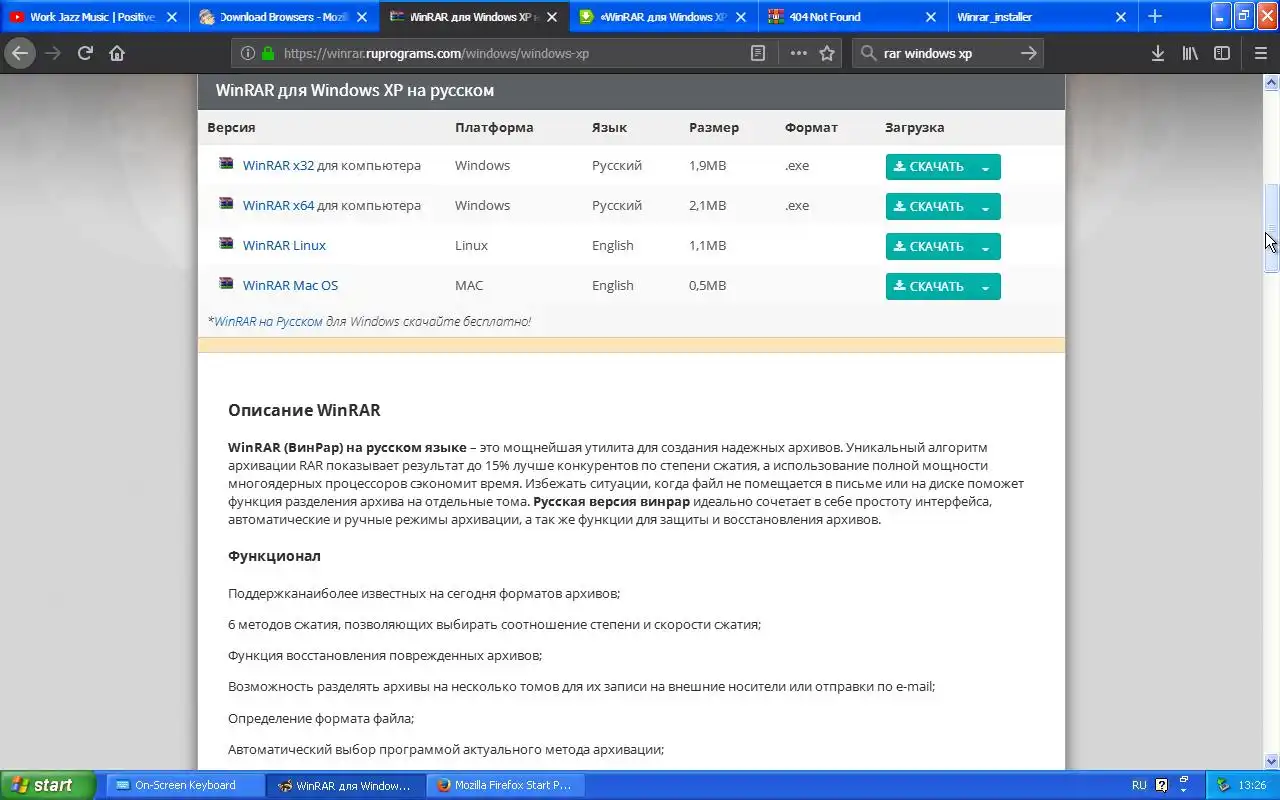The image size is (1280, 800).
Task: Run search with arrow in search box
Action: pos(1029,53)
